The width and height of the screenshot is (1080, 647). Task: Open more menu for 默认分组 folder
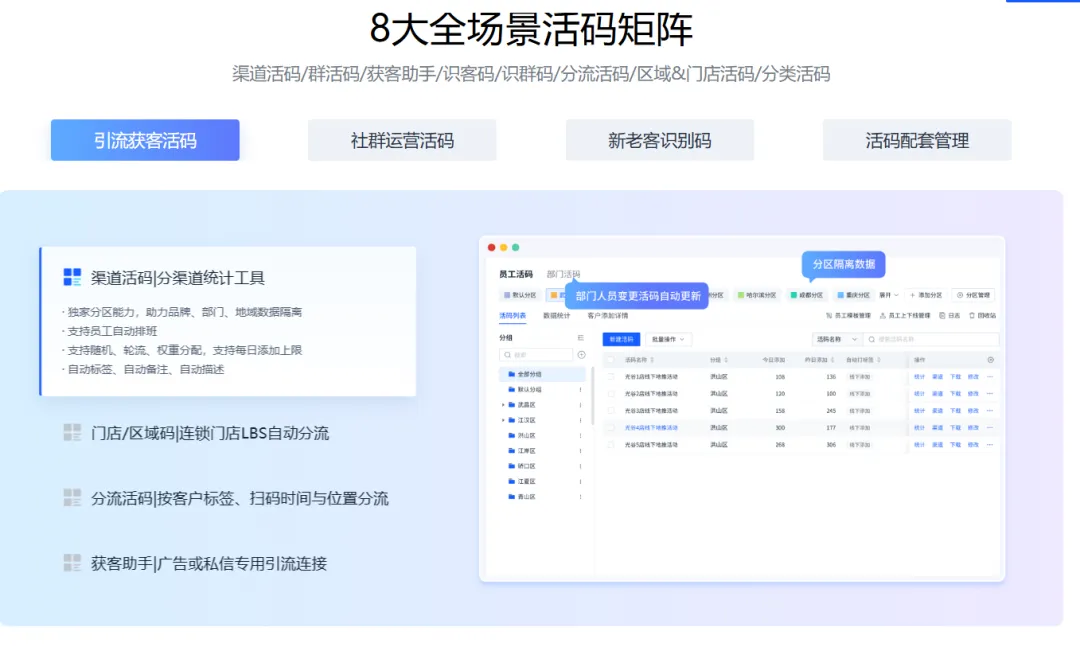[x=580, y=390]
